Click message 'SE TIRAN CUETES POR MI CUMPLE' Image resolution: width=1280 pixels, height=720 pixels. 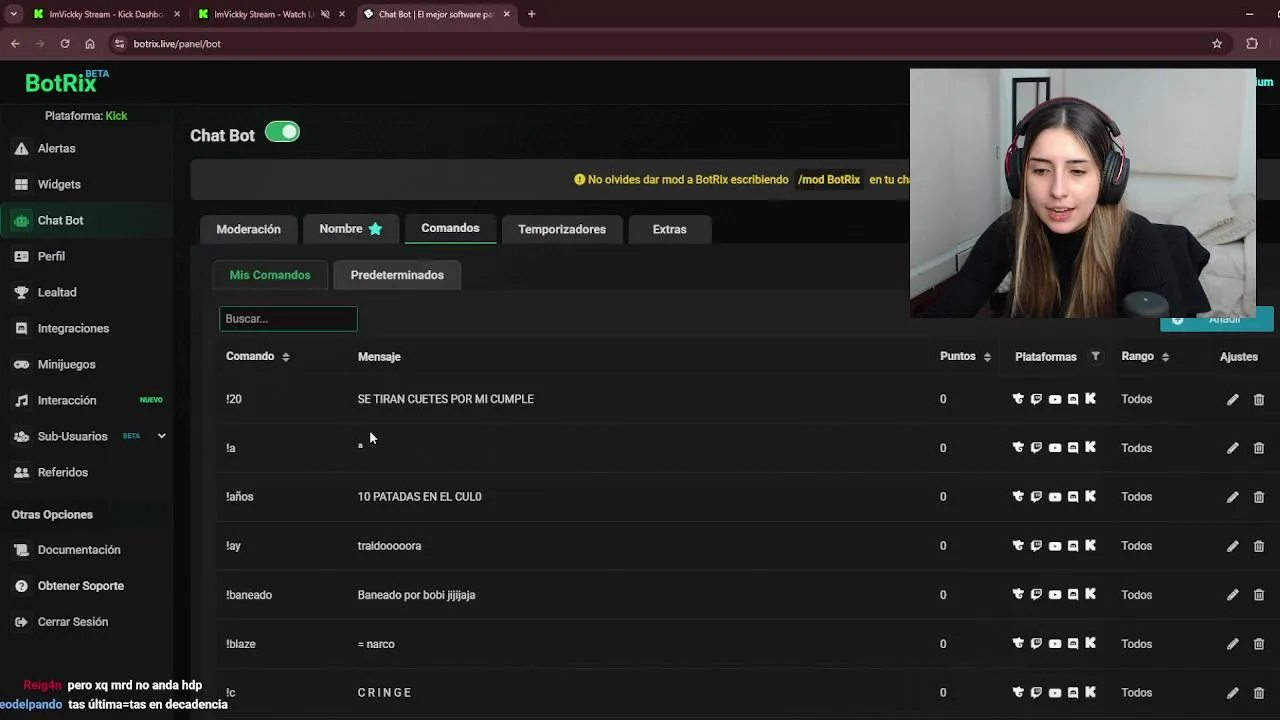(446, 399)
